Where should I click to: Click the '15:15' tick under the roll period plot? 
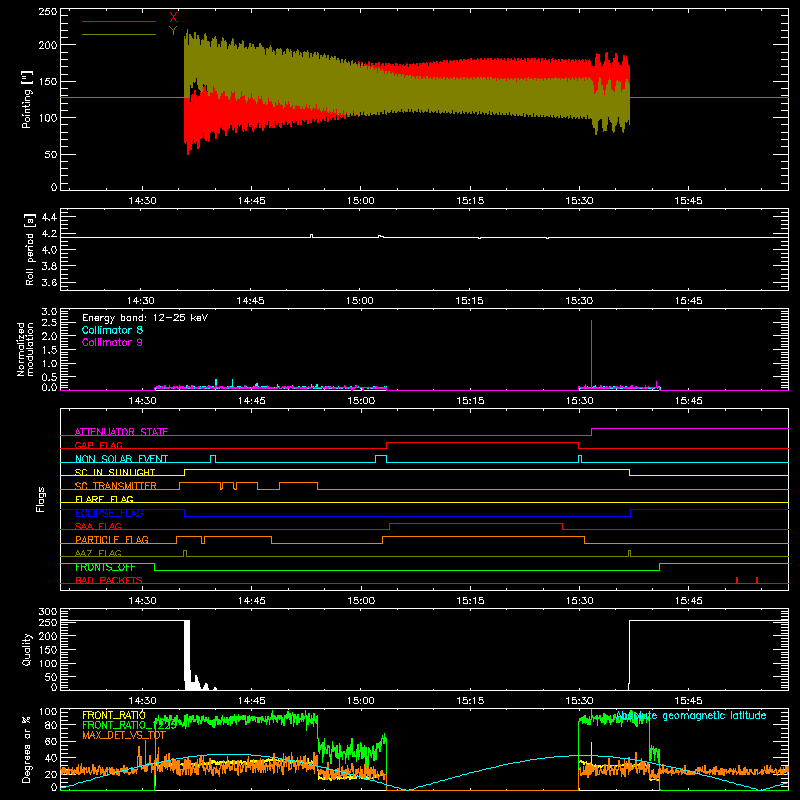[469, 301]
